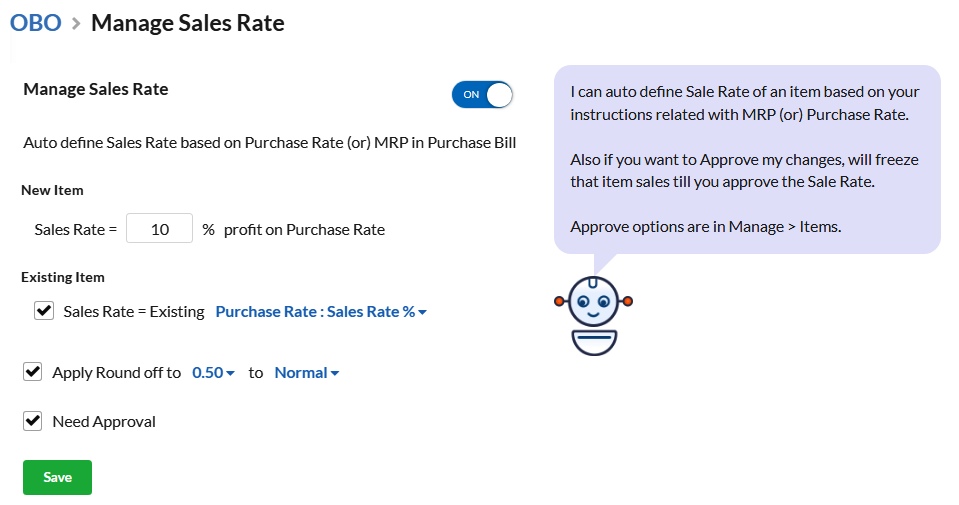Click the caret arrow beside Normal
The height and width of the screenshot is (505, 959).
point(335,374)
